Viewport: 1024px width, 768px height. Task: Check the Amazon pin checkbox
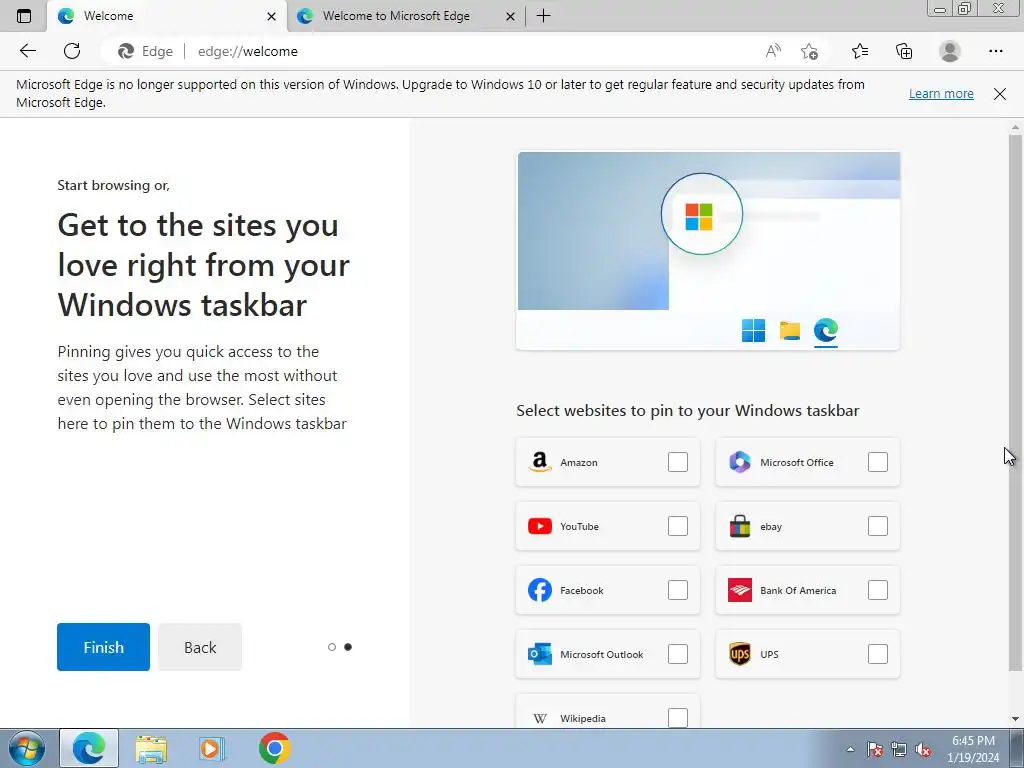(678, 462)
